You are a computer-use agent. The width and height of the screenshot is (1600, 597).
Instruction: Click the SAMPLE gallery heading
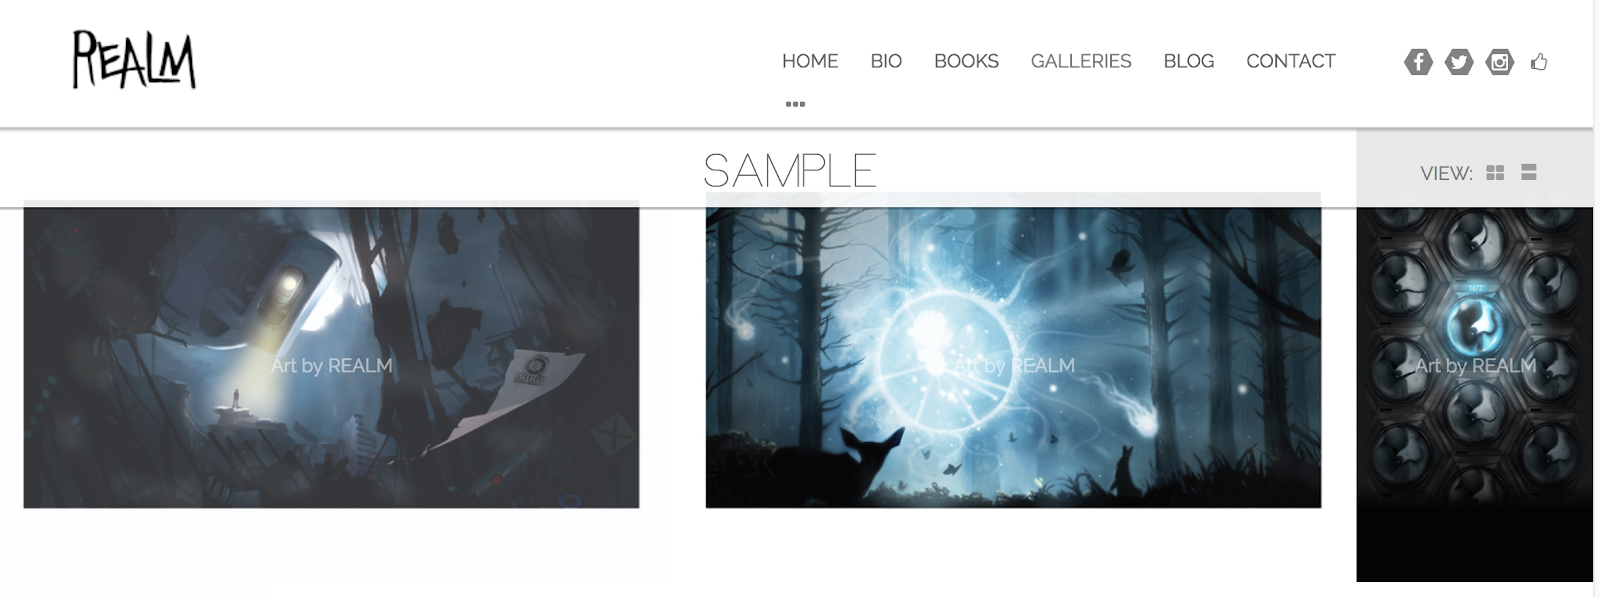coord(790,171)
